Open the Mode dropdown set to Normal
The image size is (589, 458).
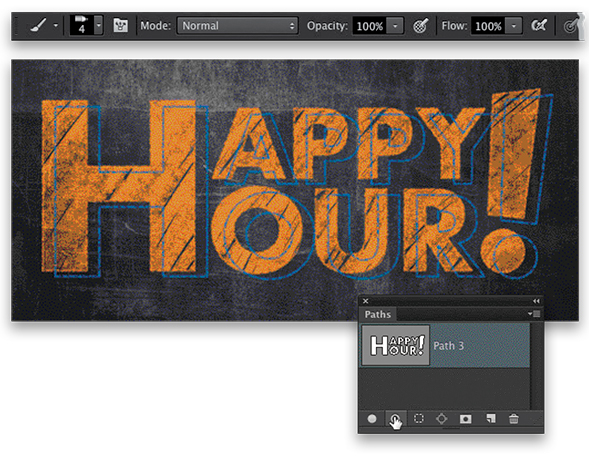click(x=237, y=26)
